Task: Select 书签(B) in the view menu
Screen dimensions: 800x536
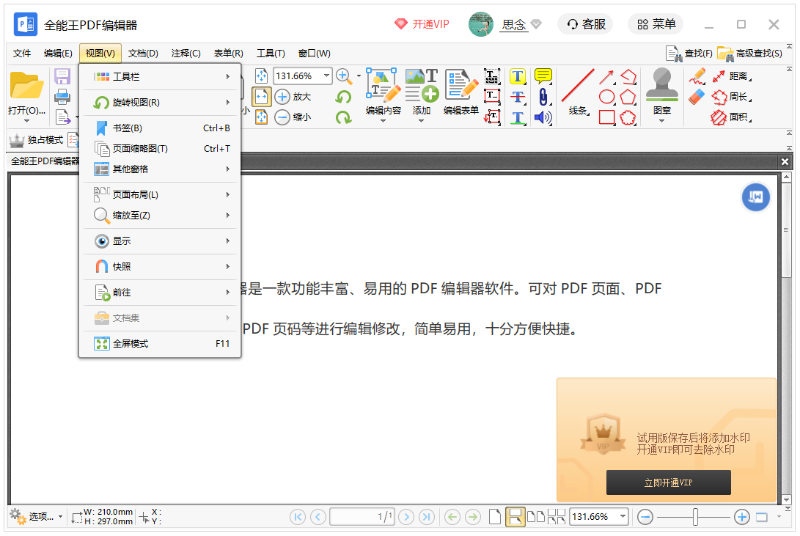Action: (x=160, y=128)
